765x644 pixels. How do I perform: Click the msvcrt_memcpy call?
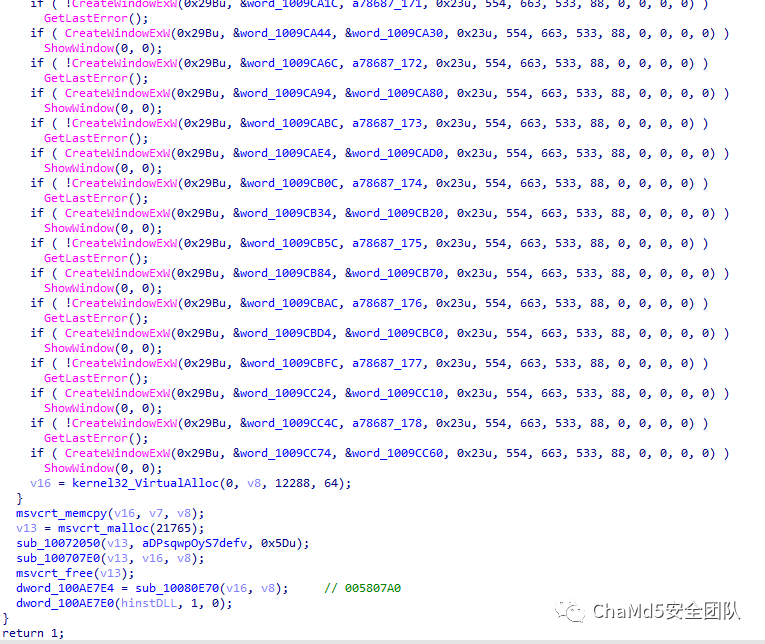[61, 513]
